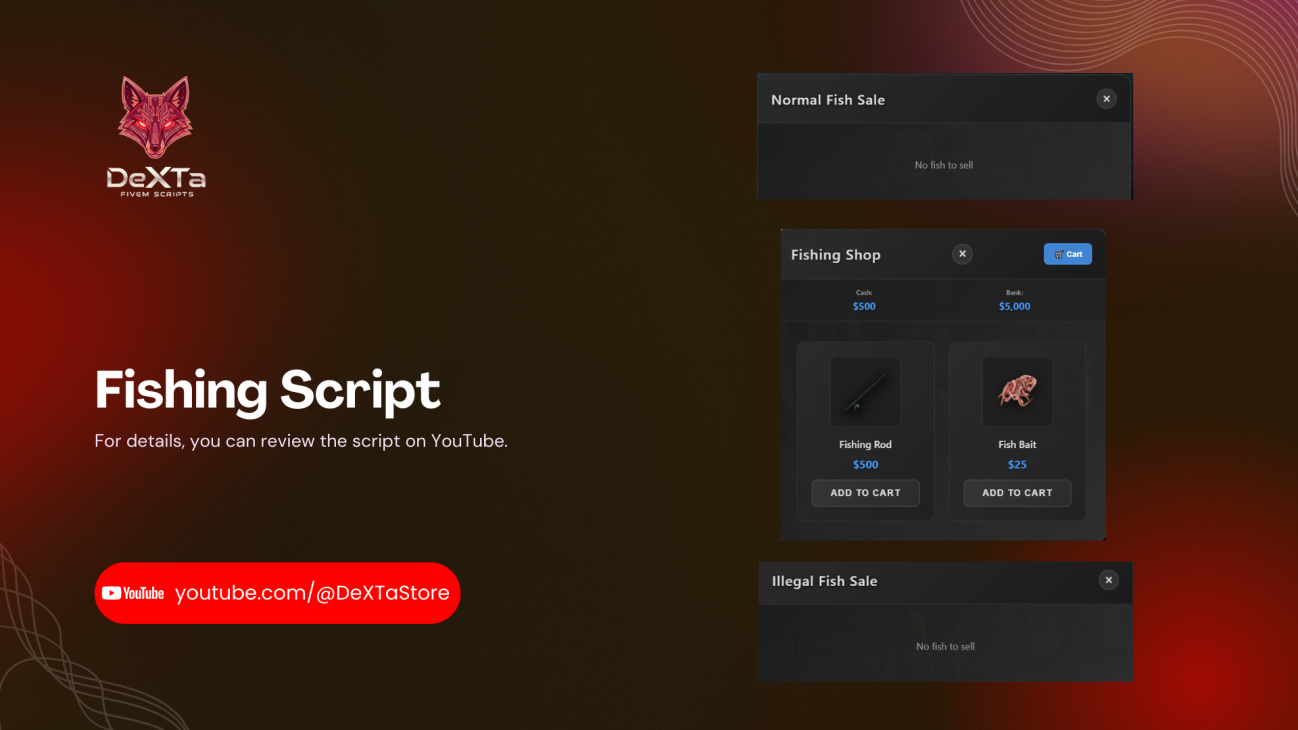Click the Illegal Fish Sale title
The height and width of the screenshot is (730, 1298).
[824, 581]
